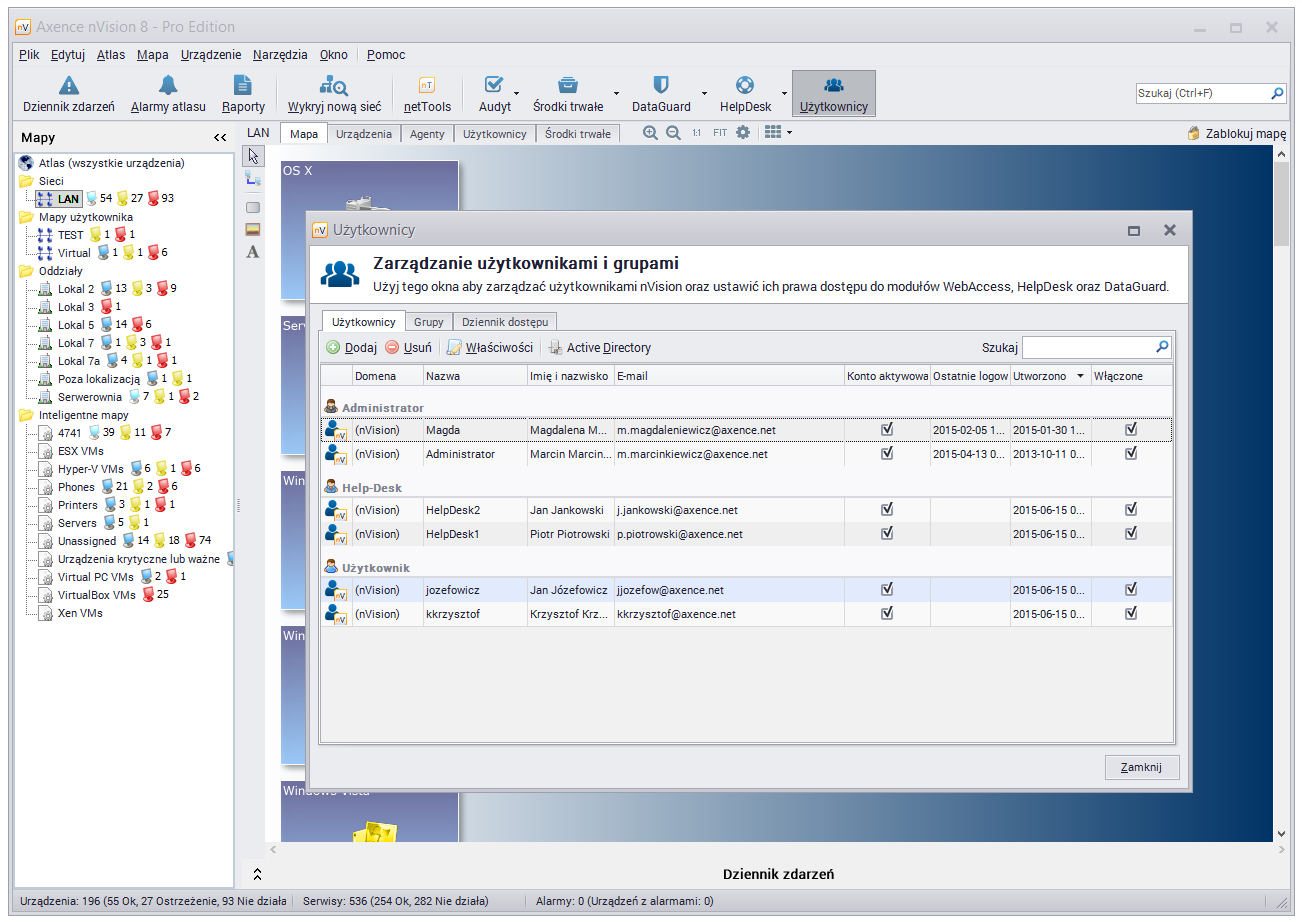Launch netTools from the toolbar
Screen dimensions: 1302x922
pyautogui.click(x=427, y=94)
